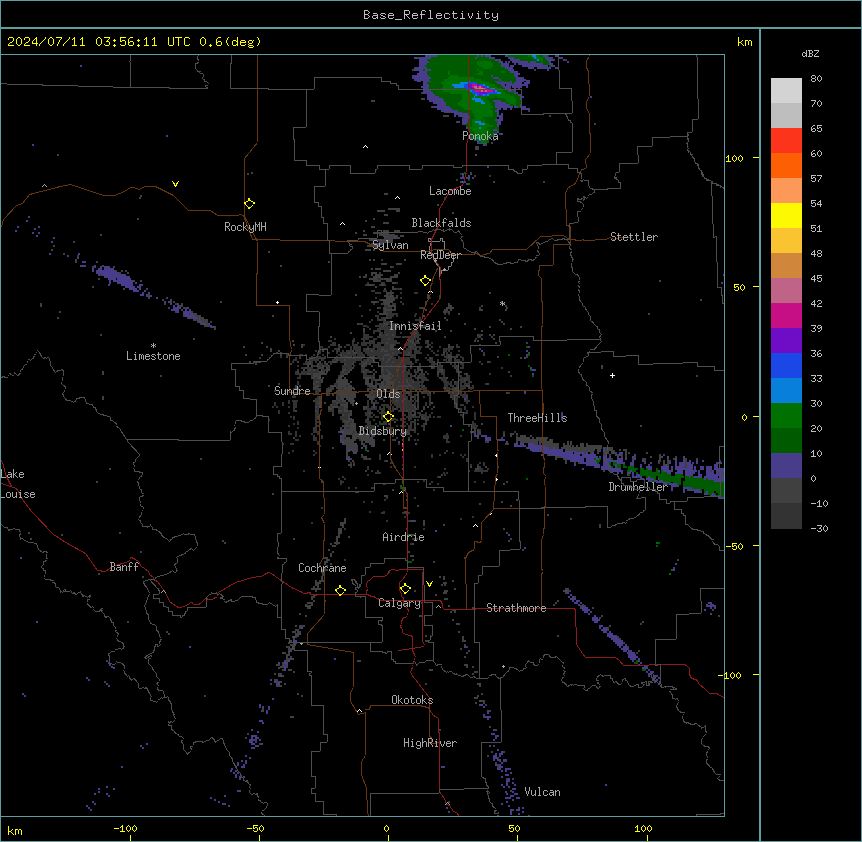Click the asterisk marker above Limestone

click(153, 346)
